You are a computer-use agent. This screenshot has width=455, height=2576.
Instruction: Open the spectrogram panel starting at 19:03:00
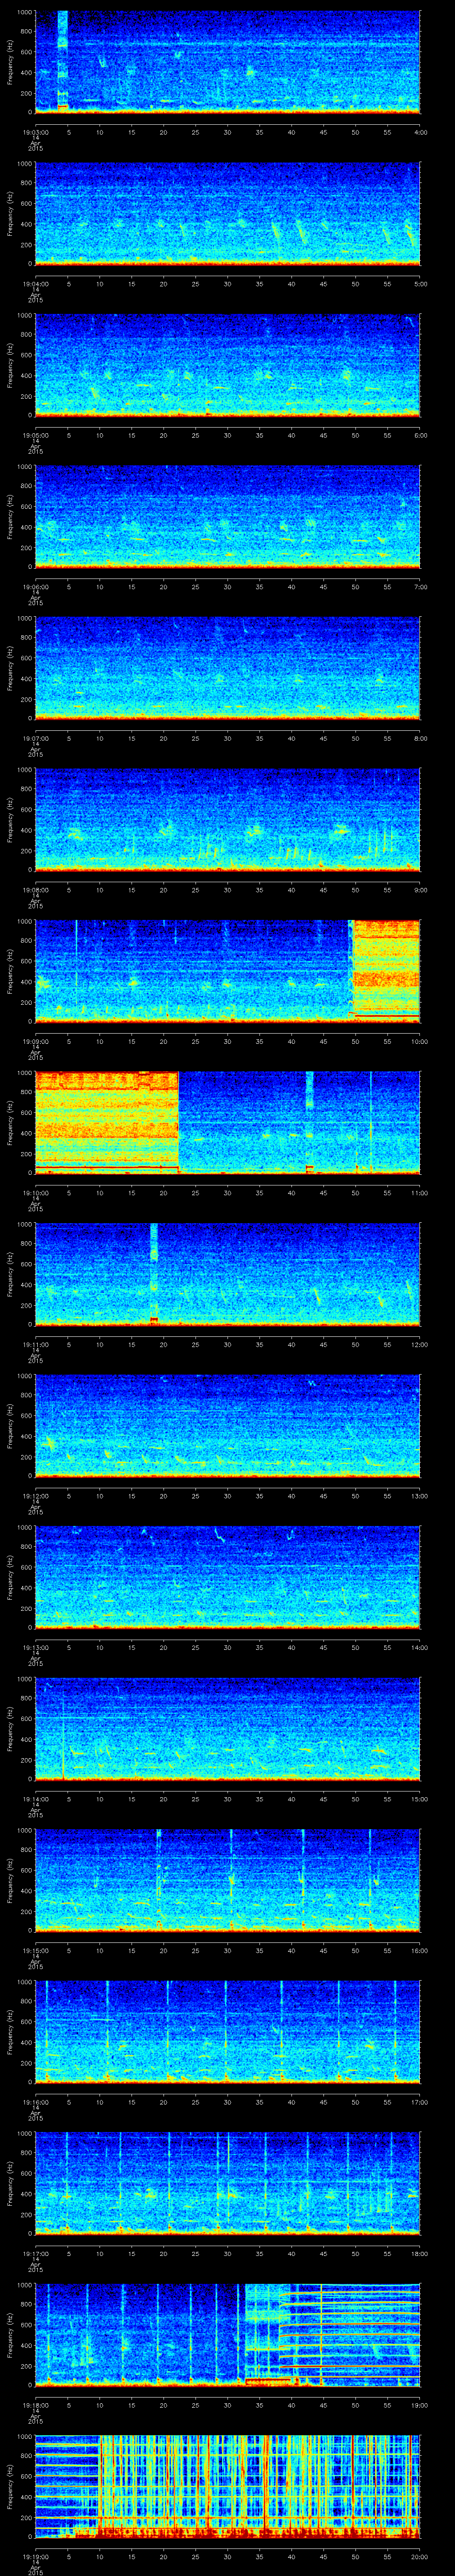(x=228, y=62)
